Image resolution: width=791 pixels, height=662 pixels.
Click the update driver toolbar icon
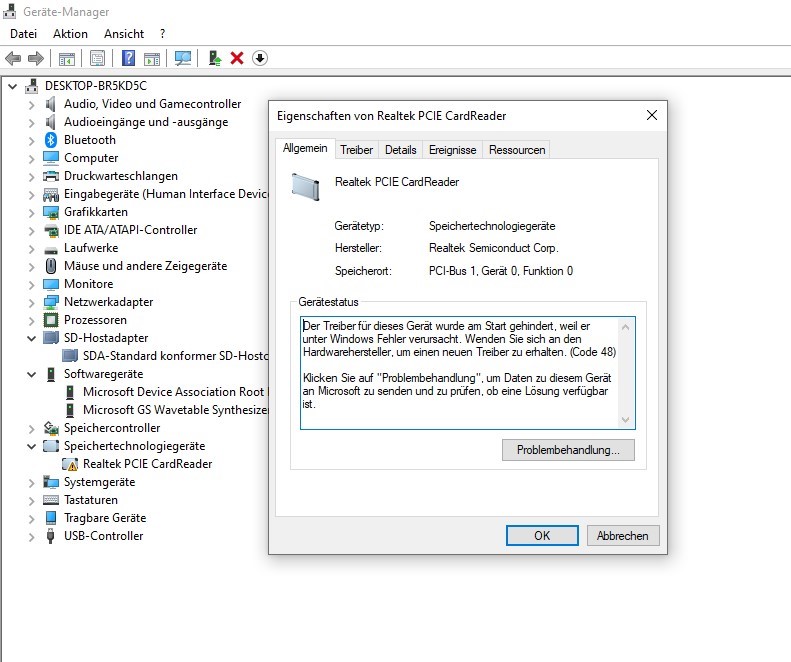pos(215,59)
